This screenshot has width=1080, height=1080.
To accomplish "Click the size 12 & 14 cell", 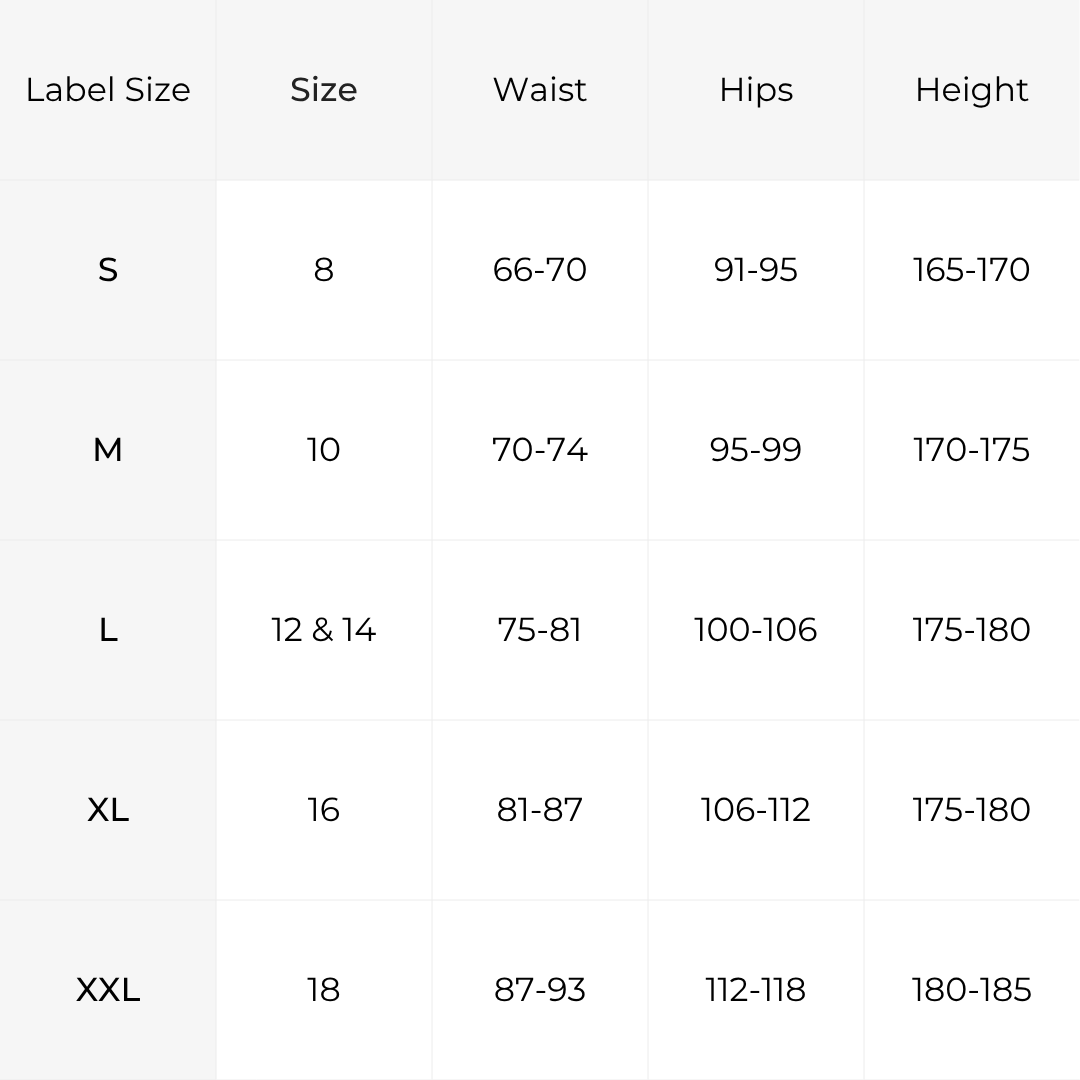I will click(x=324, y=630).
